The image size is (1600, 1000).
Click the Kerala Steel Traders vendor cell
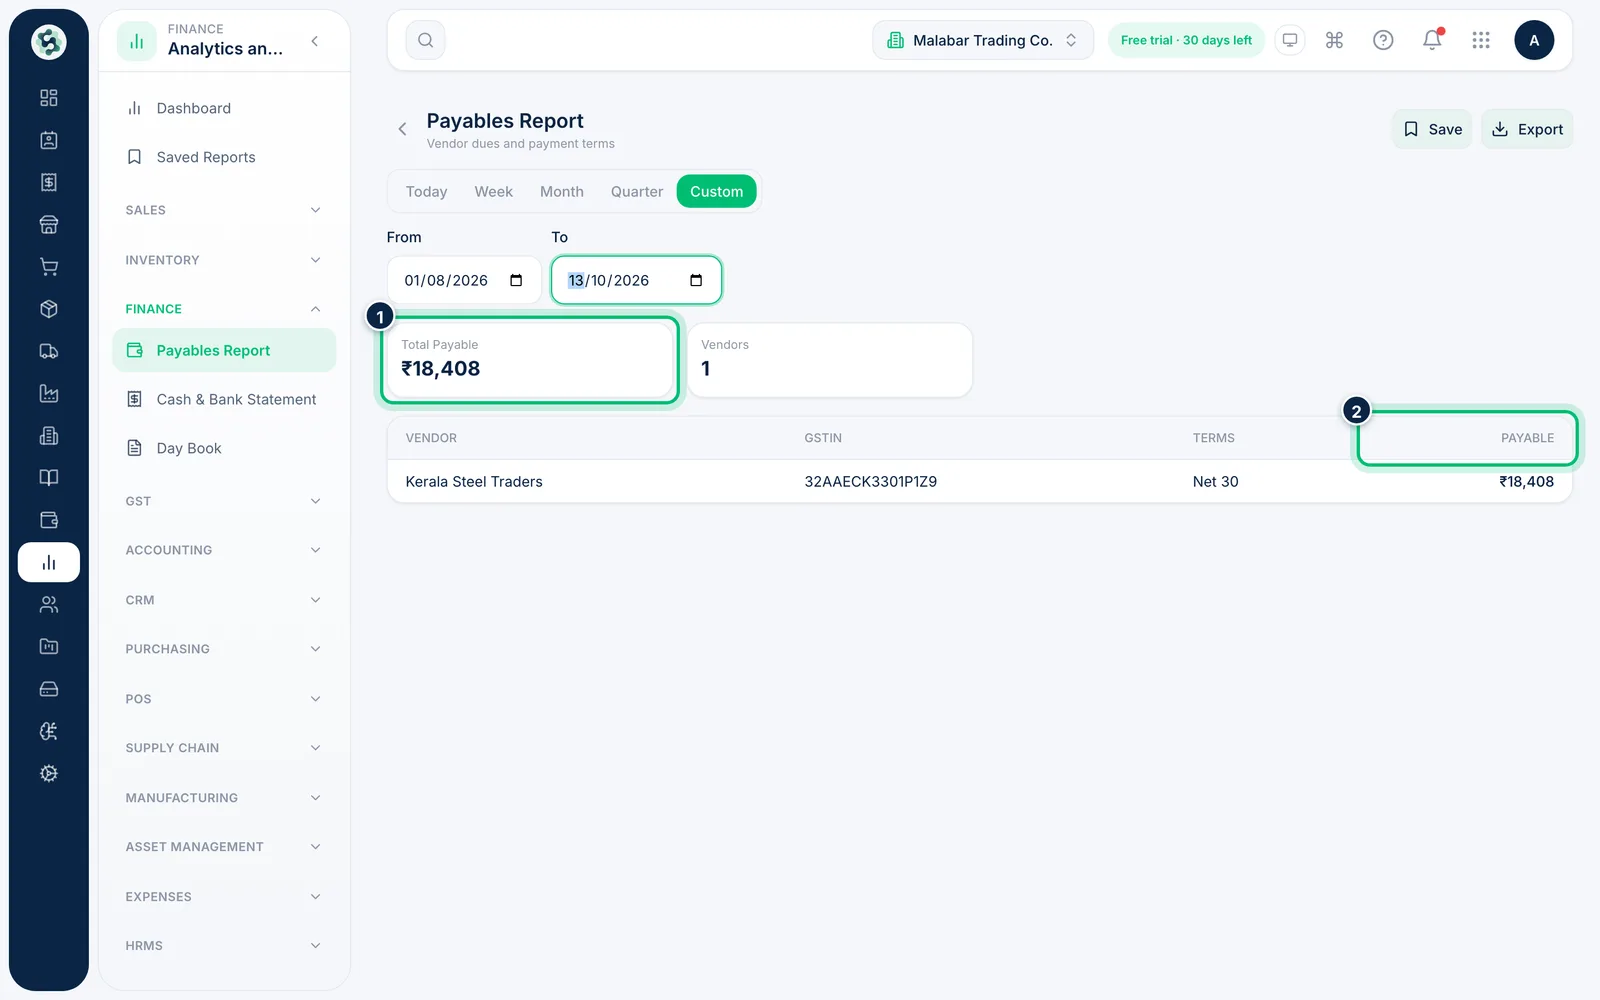click(x=474, y=482)
